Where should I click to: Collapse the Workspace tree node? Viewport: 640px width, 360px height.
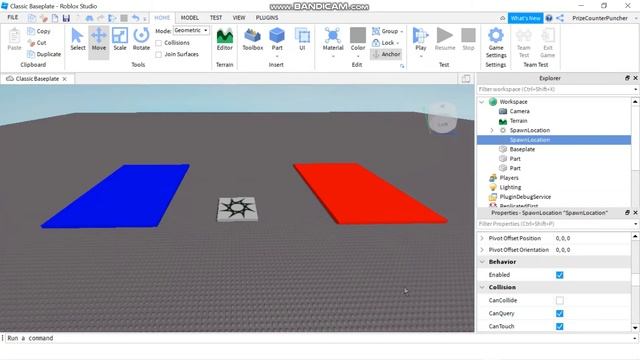(x=482, y=102)
